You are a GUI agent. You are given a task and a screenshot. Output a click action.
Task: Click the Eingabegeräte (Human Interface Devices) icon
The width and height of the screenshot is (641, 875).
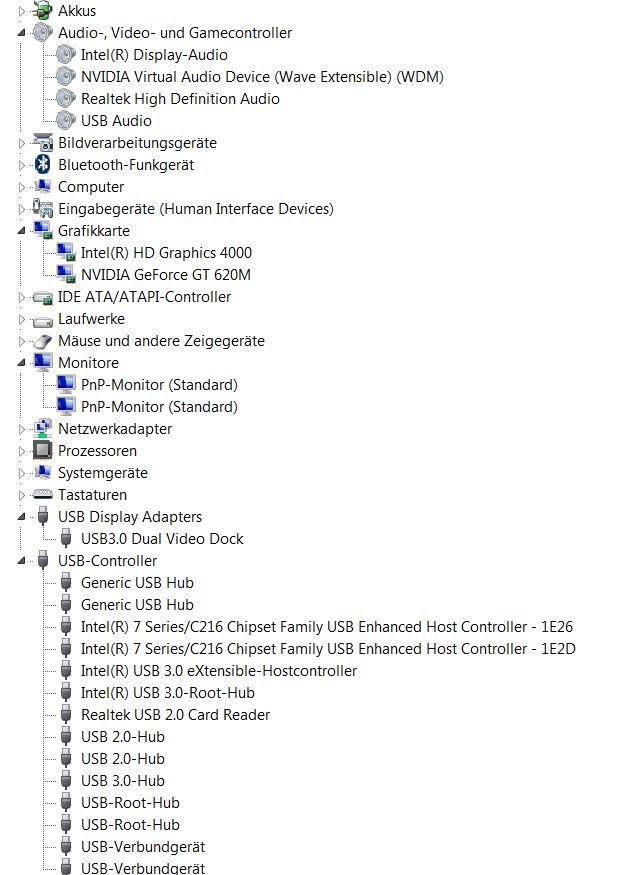coord(42,208)
